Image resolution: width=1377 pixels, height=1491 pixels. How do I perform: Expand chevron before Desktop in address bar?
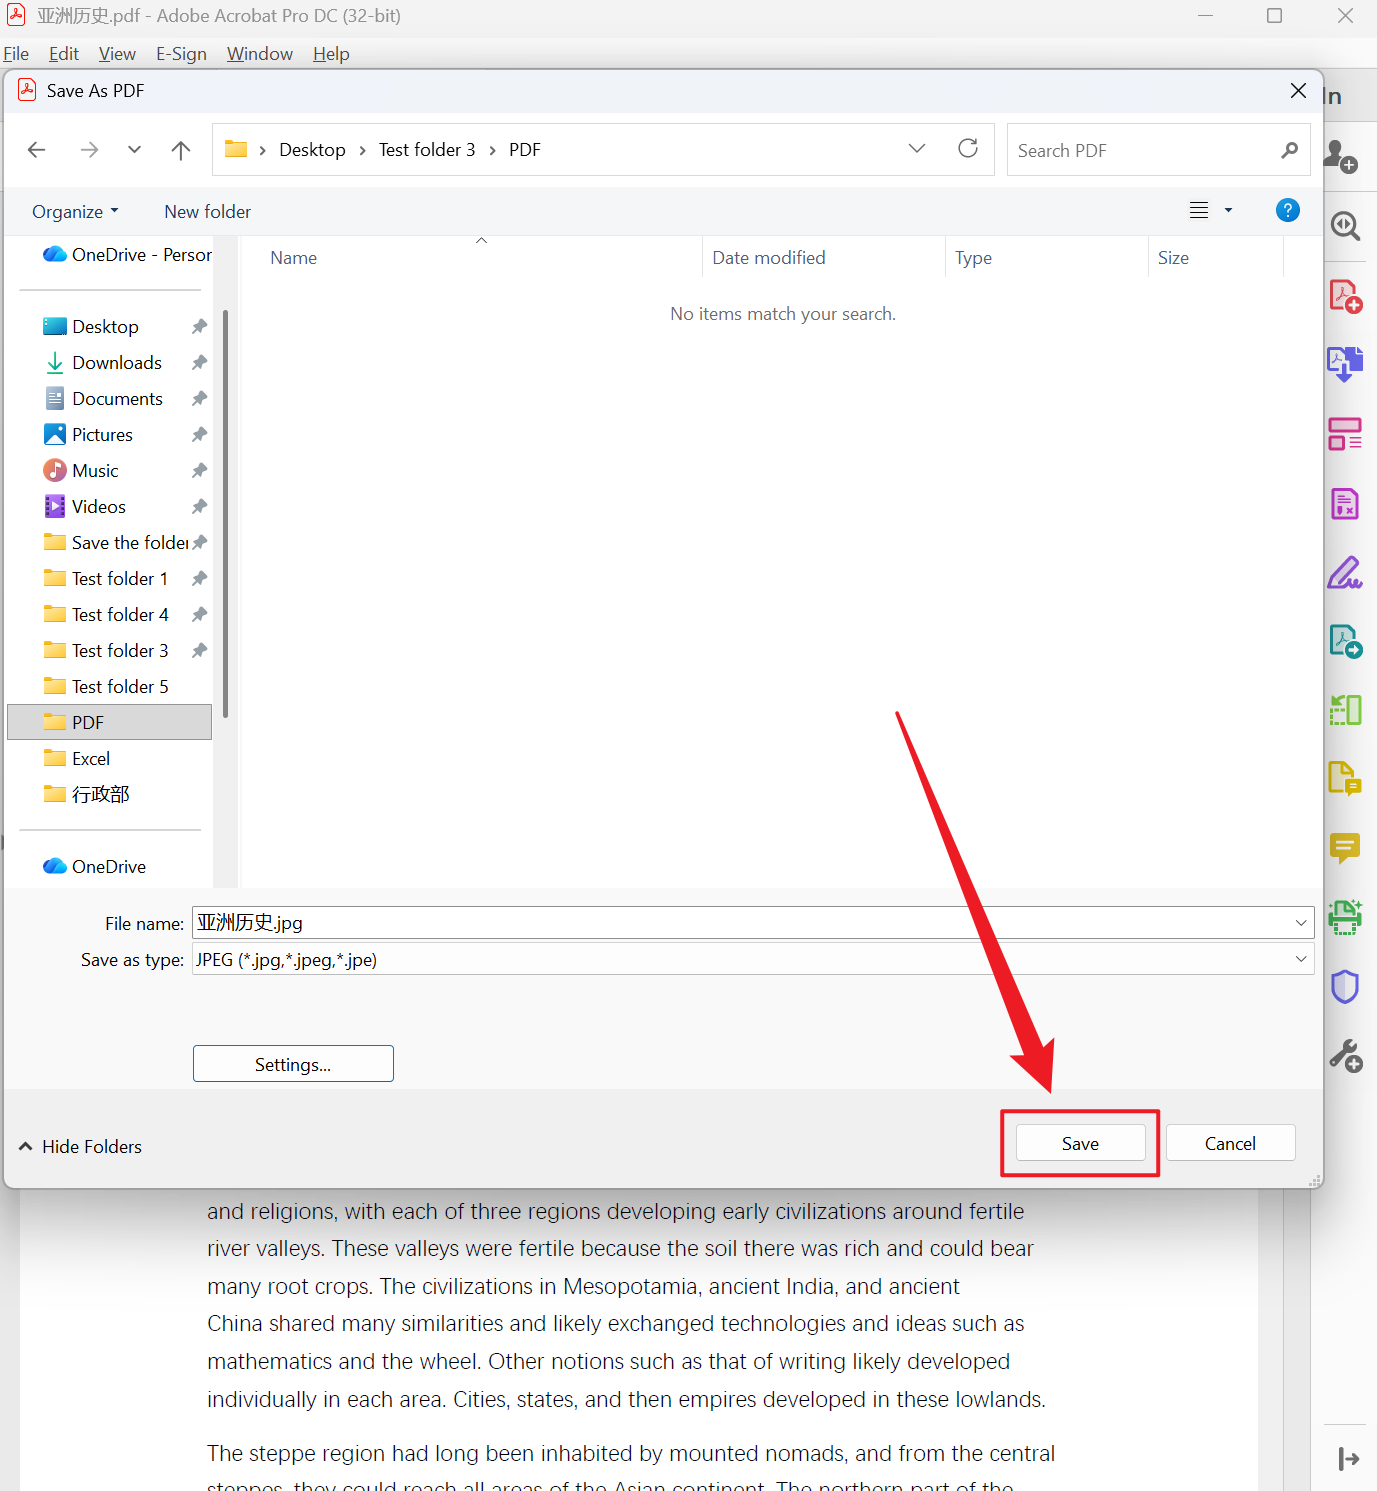262,150
